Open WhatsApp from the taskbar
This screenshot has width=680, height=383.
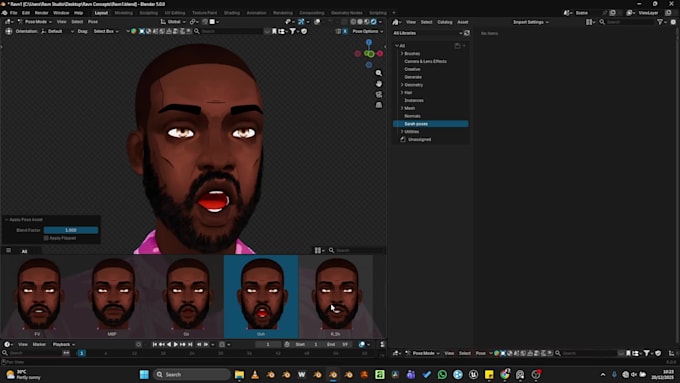(442, 374)
